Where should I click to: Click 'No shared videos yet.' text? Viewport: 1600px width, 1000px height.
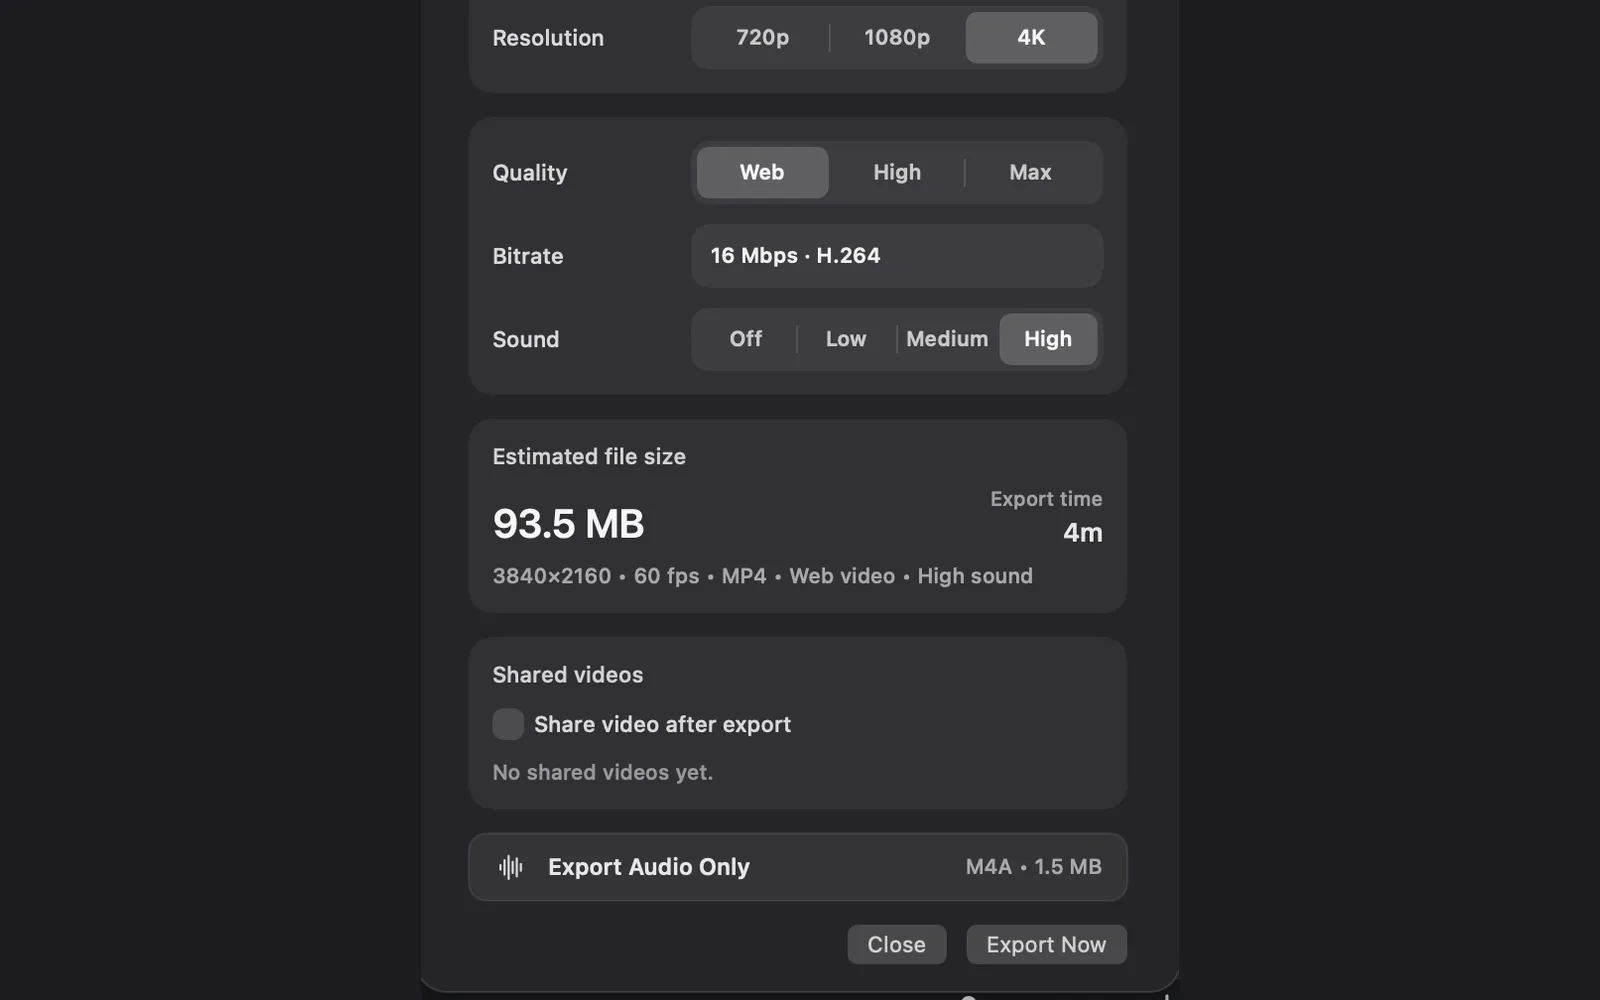pos(603,772)
